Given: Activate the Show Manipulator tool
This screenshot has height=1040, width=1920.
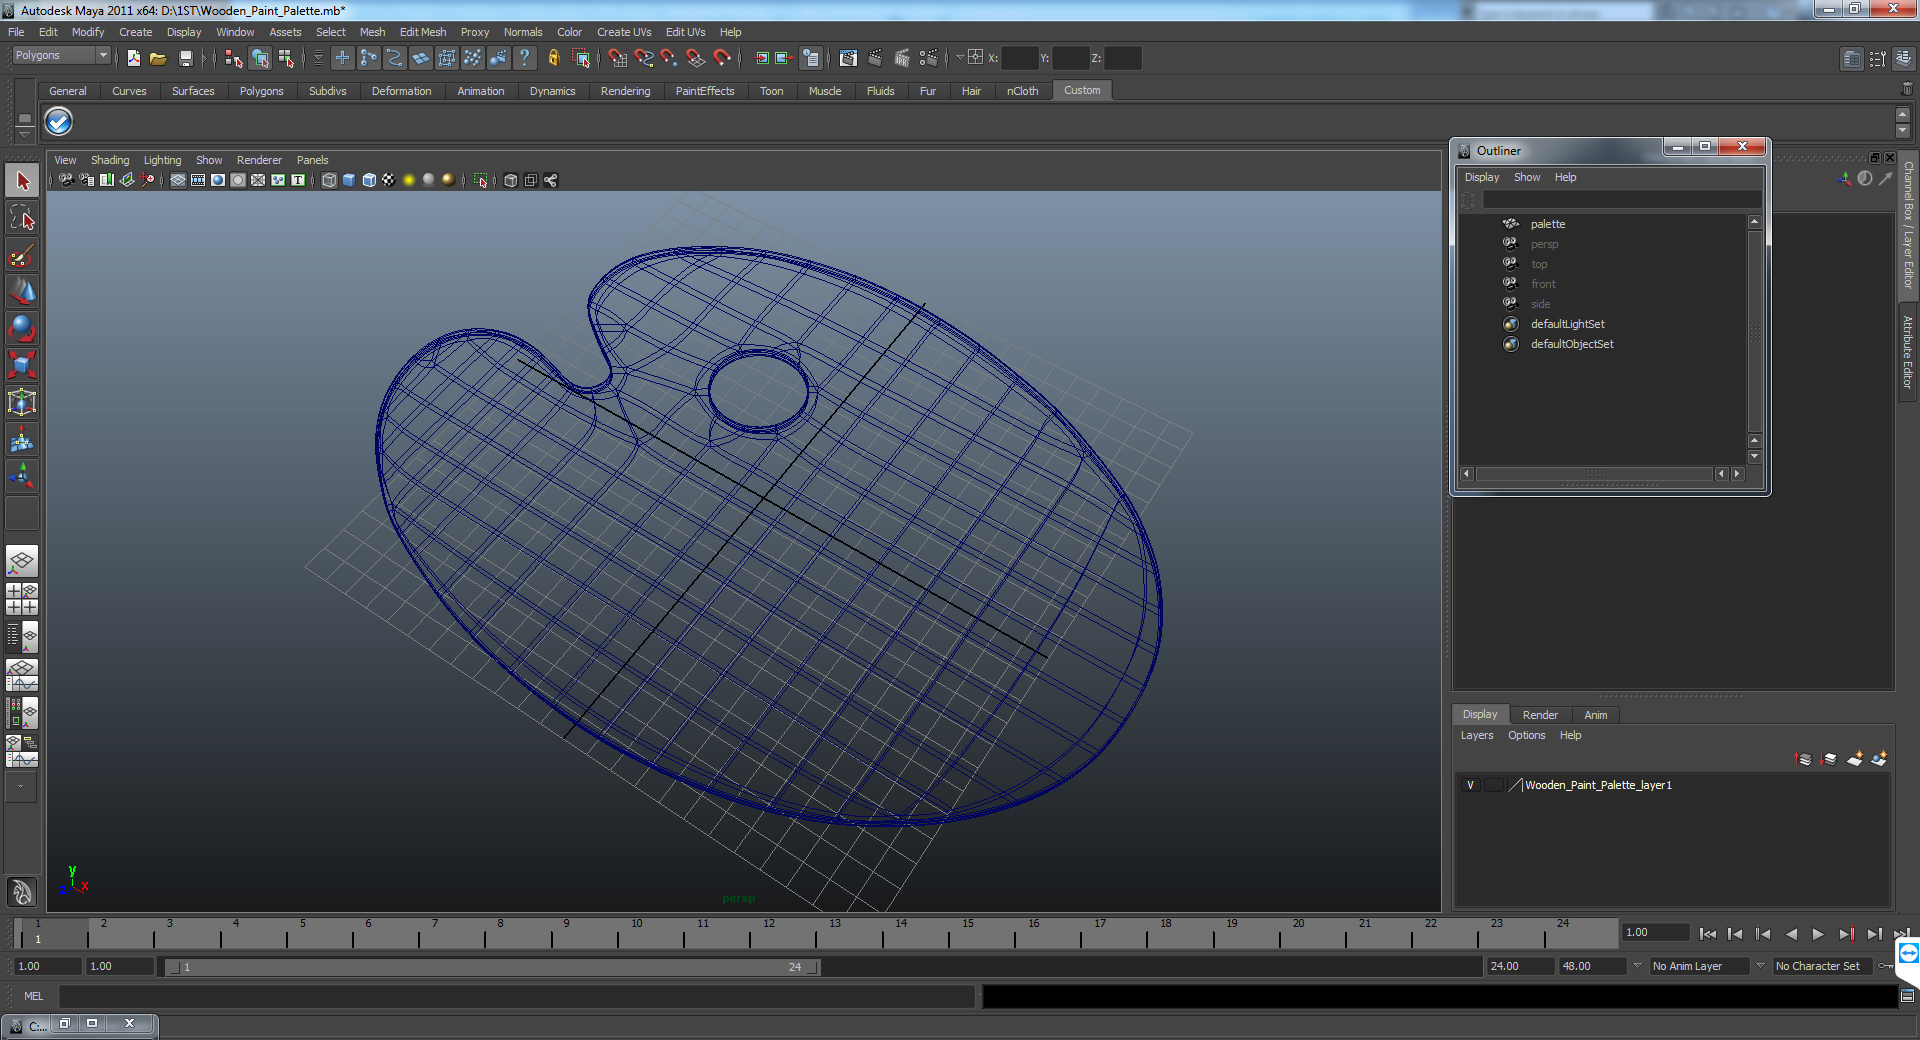Looking at the screenshot, I should pyautogui.click(x=22, y=476).
